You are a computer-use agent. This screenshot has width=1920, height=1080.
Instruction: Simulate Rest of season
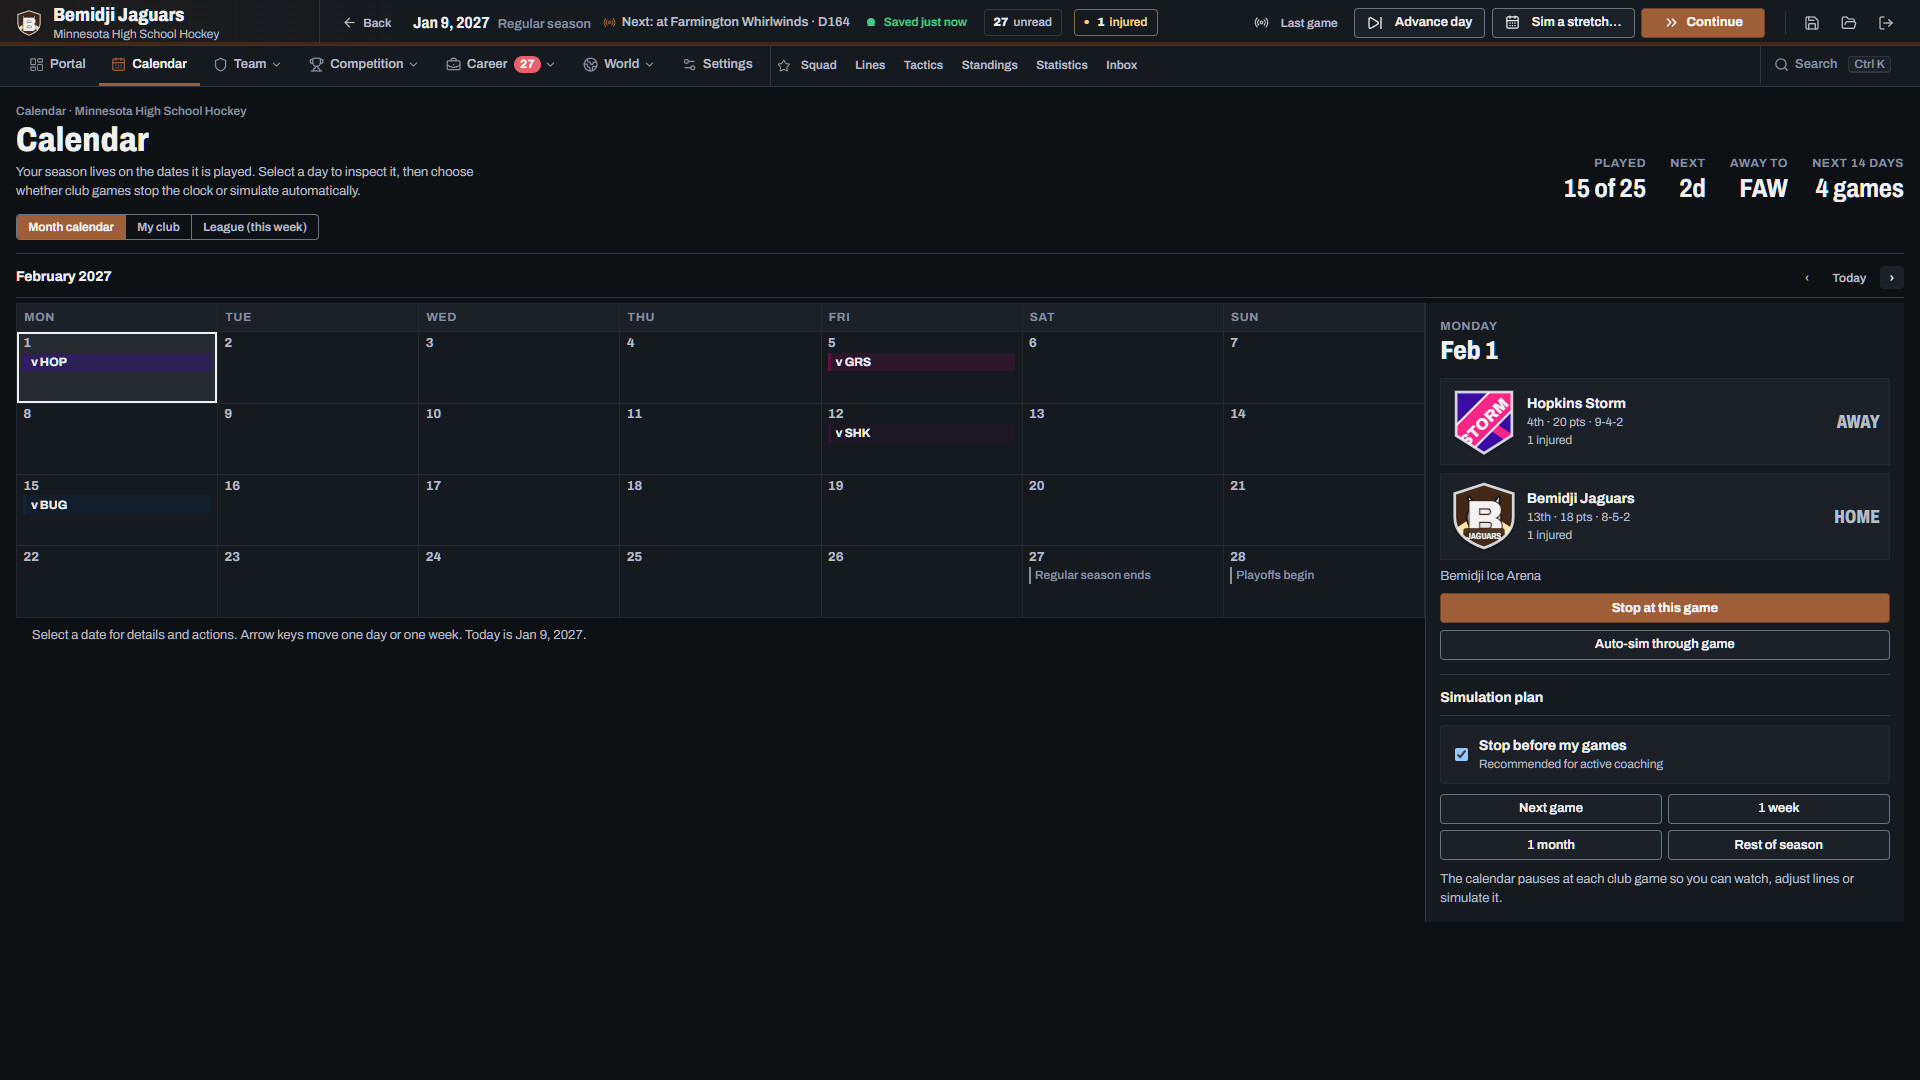tap(1778, 845)
